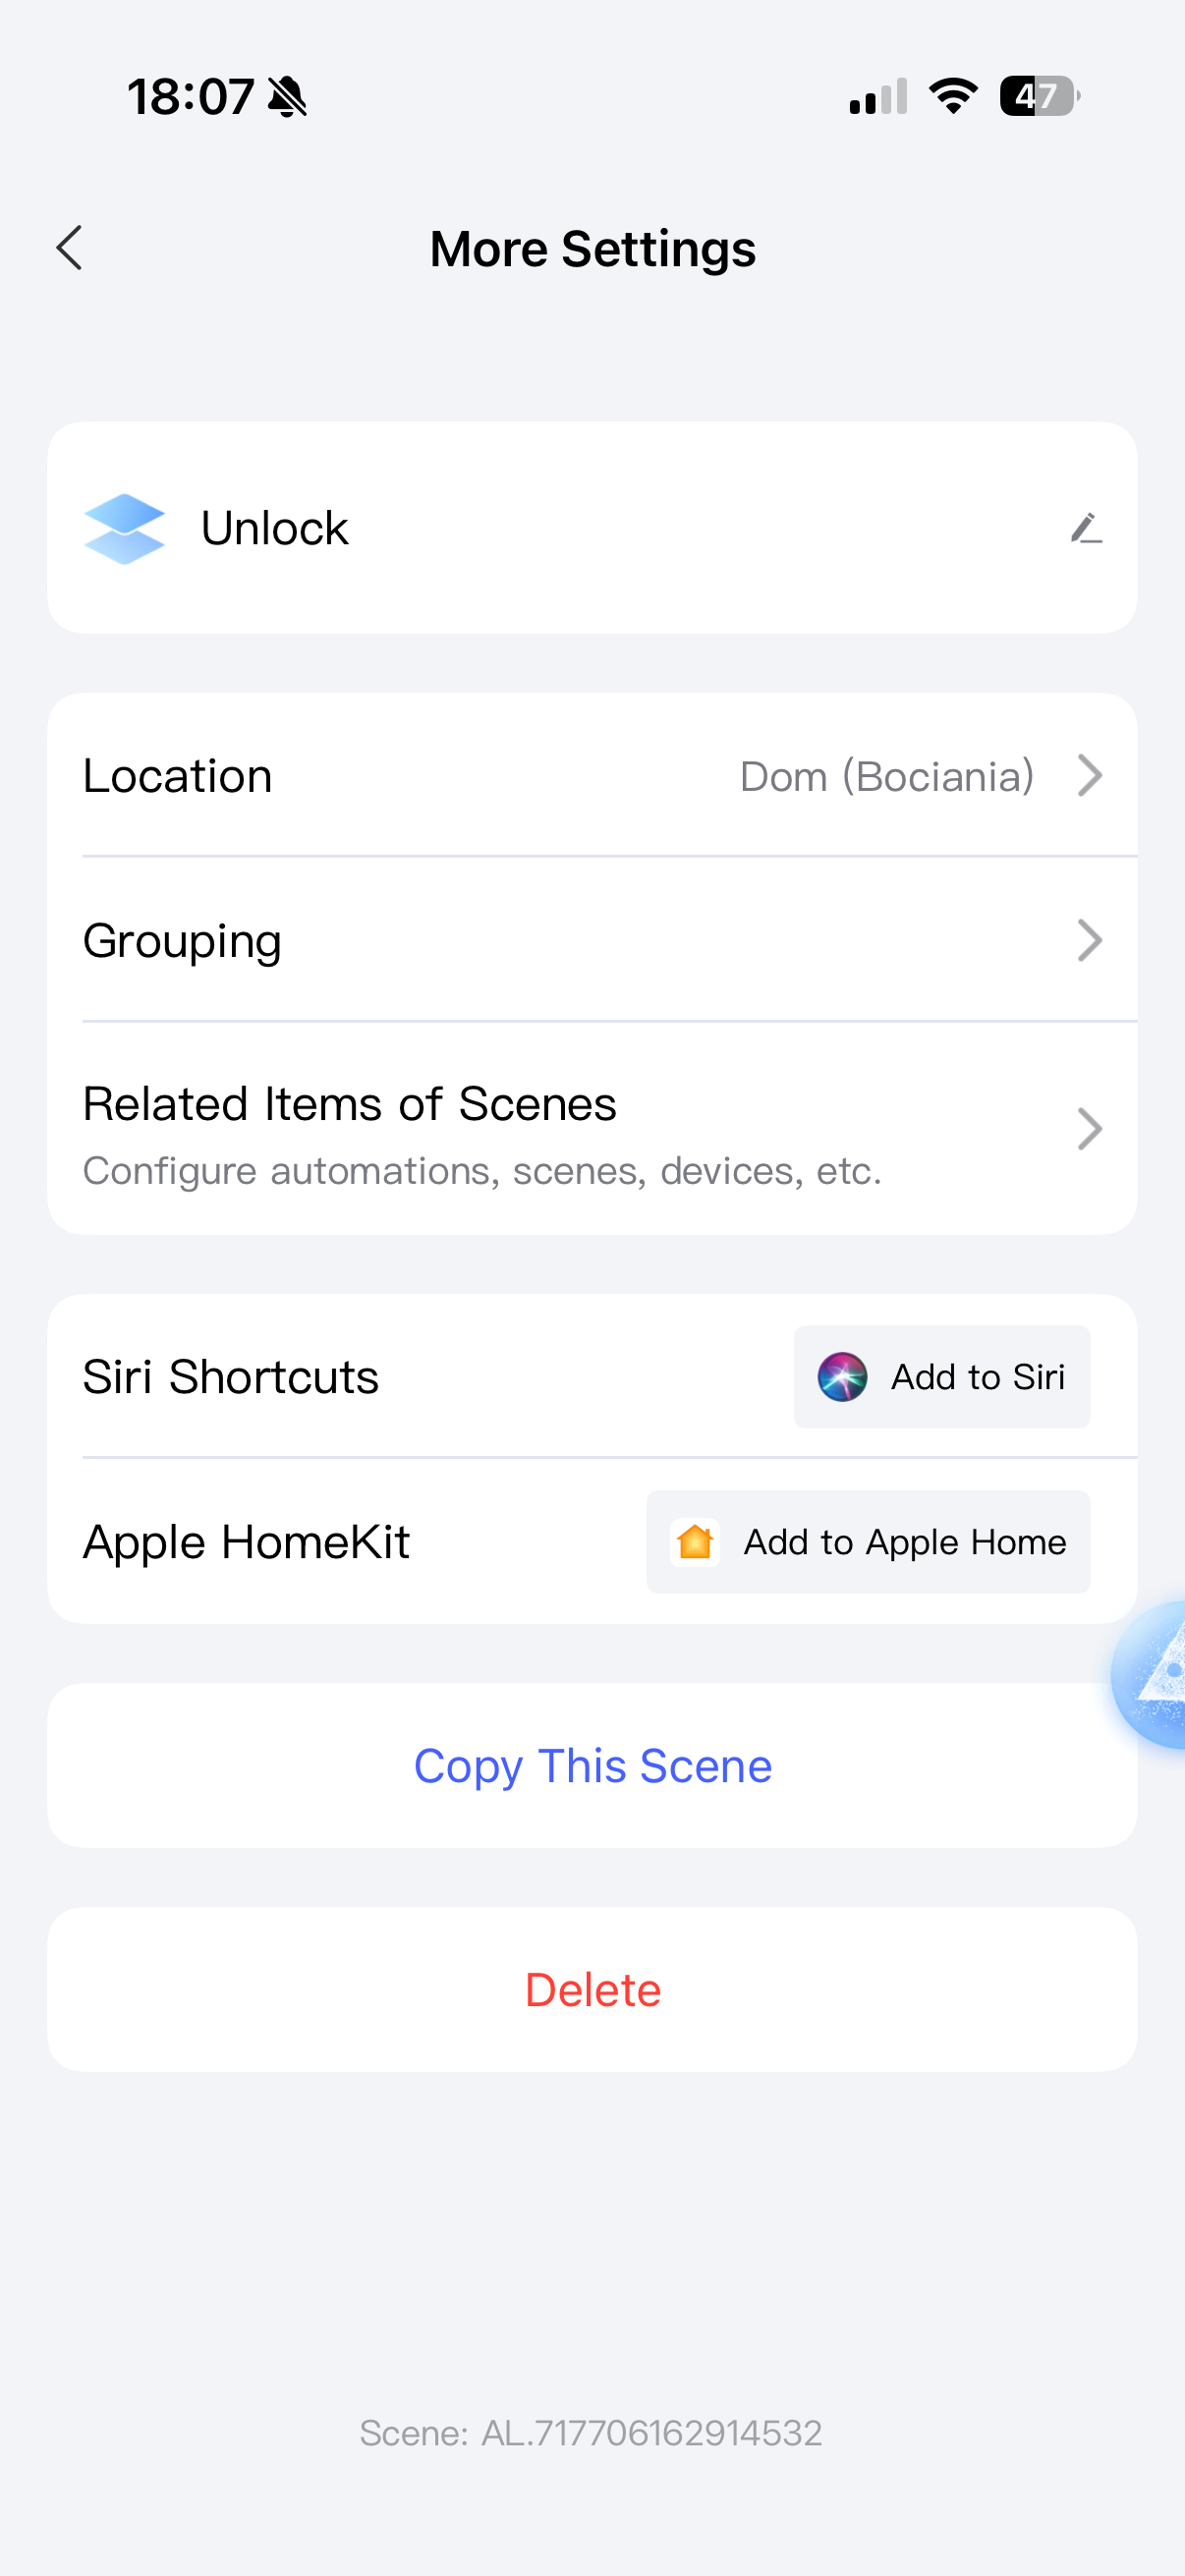Tap the muted bell status icon
This screenshot has height=2576, width=1185.
[288, 97]
